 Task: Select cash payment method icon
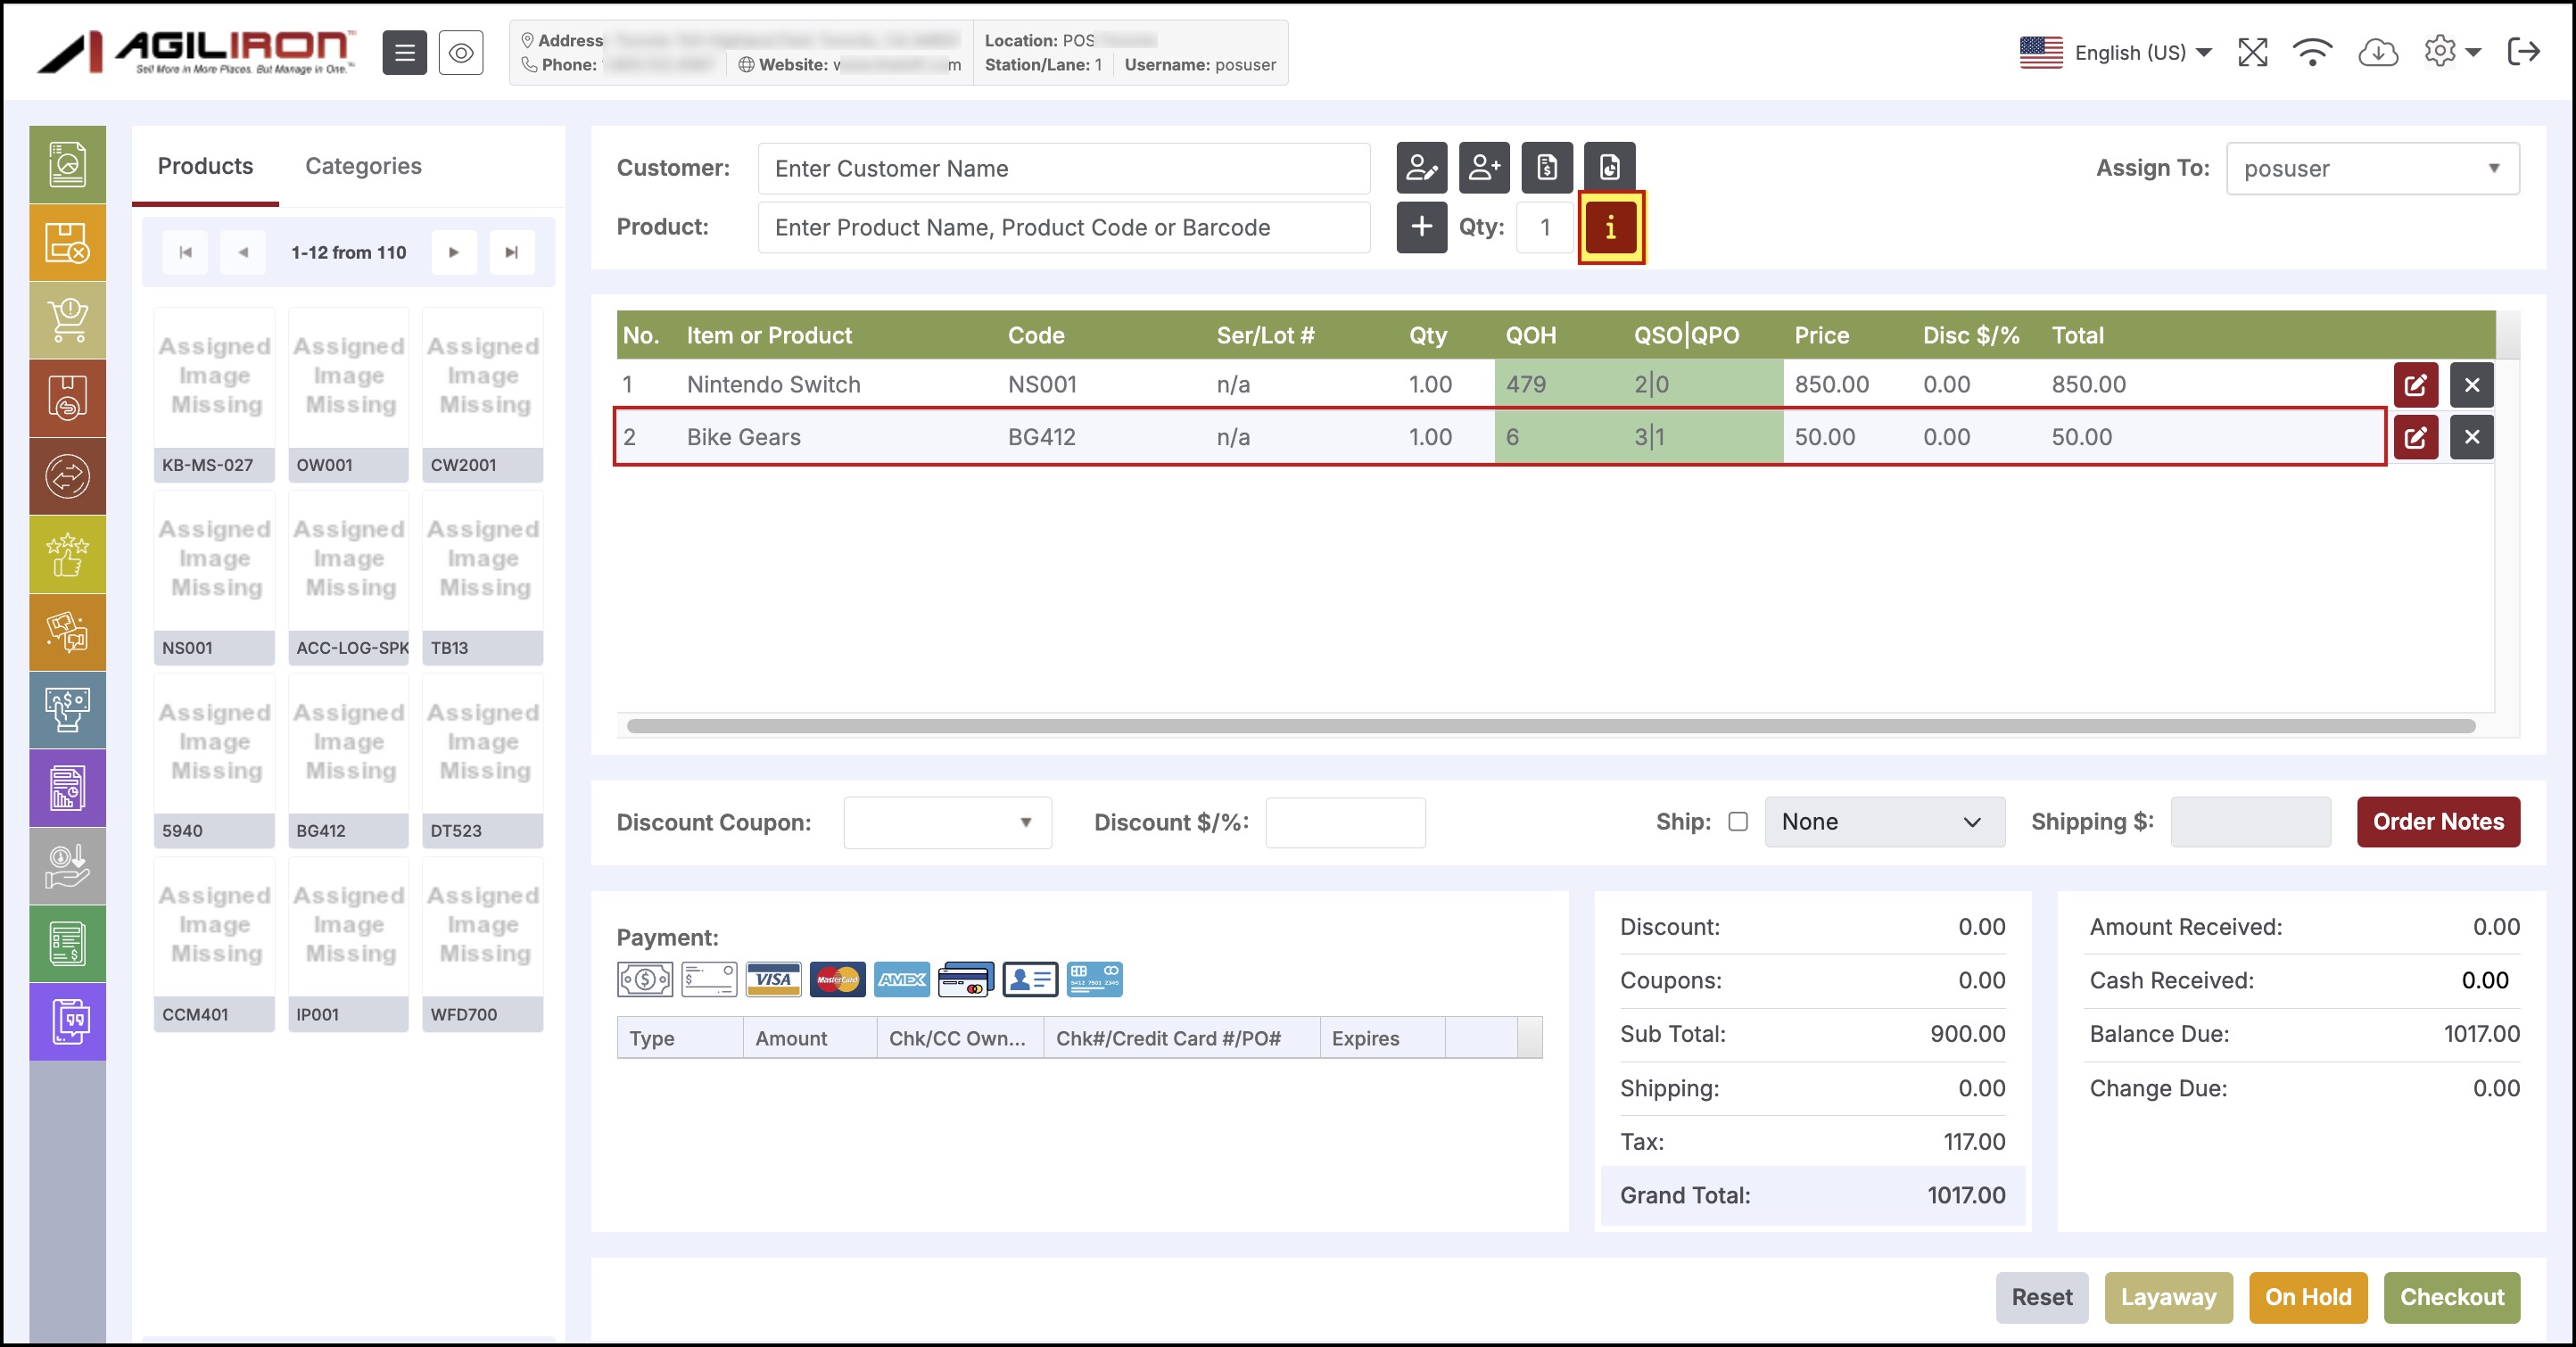pyautogui.click(x=645, y=979)
